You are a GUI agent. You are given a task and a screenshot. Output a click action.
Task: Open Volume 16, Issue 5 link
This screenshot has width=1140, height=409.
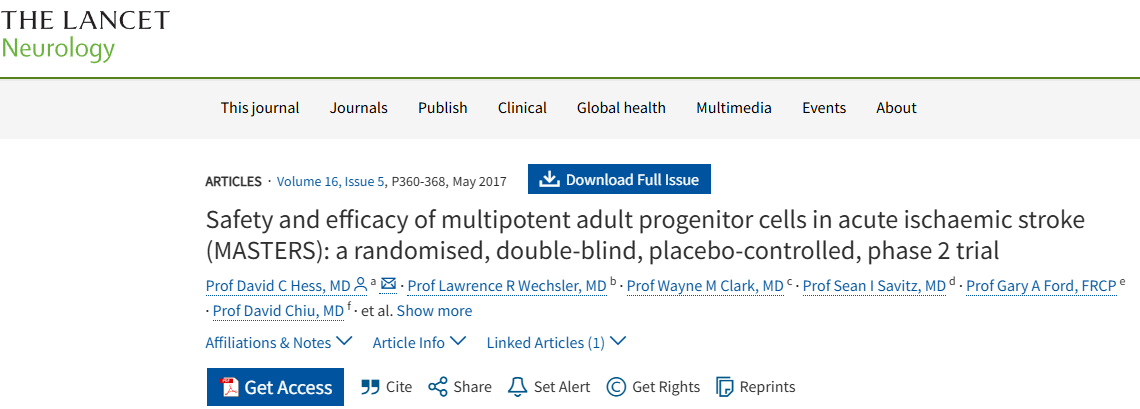point(330,181)
